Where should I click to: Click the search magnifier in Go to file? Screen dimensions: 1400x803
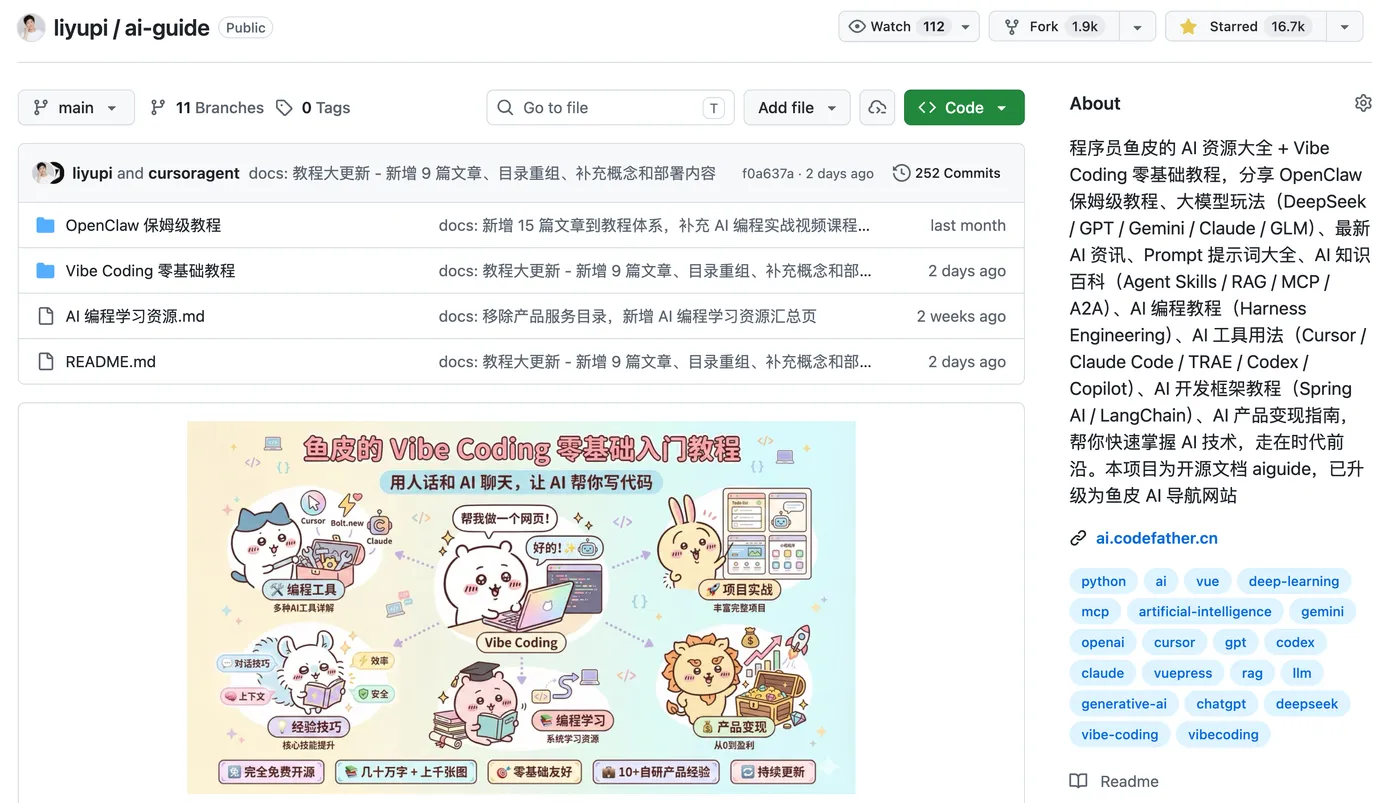click(506, 108)
